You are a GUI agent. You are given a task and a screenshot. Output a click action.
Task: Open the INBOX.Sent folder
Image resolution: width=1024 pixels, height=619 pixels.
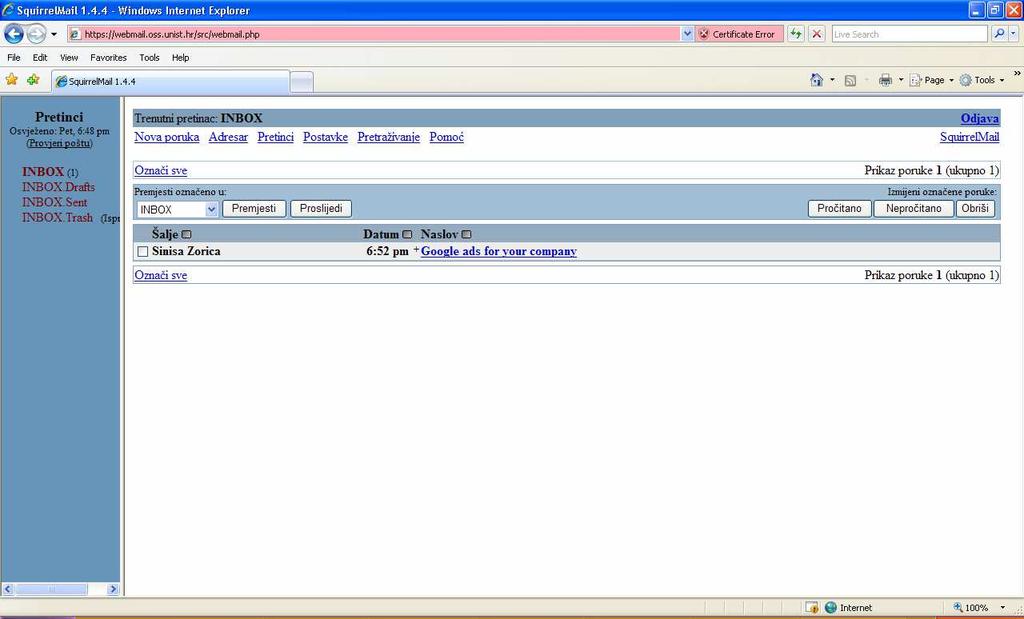(x=54, y=202)
